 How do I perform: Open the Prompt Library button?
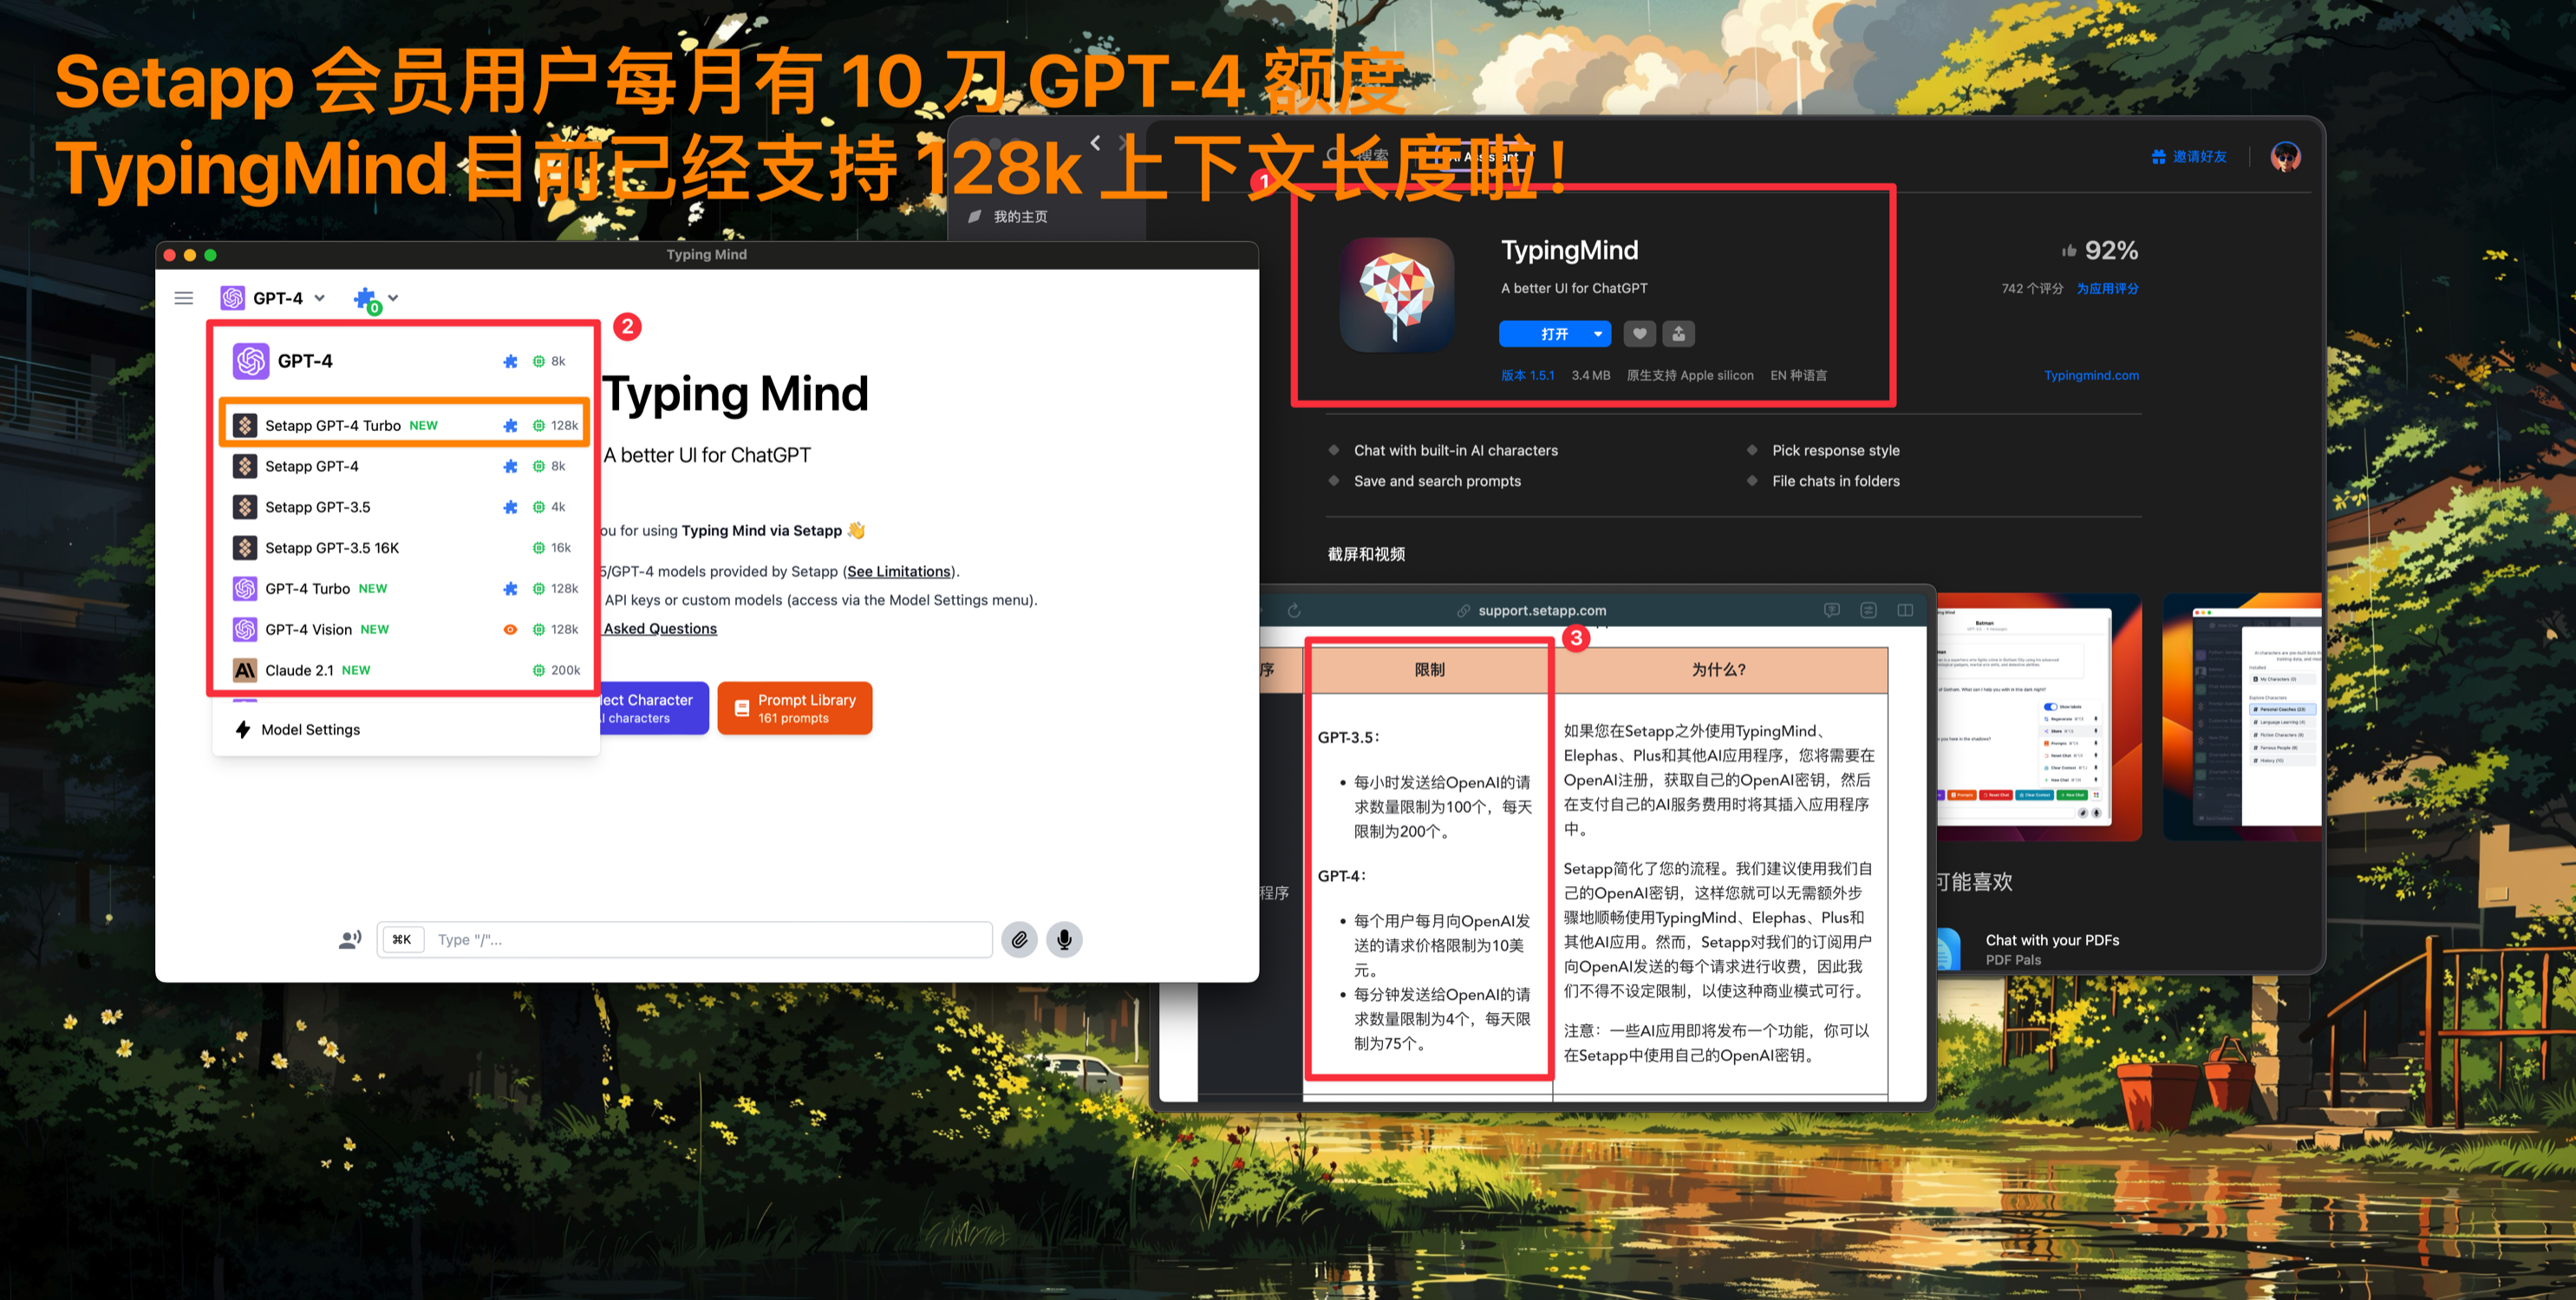pos(795,708)
